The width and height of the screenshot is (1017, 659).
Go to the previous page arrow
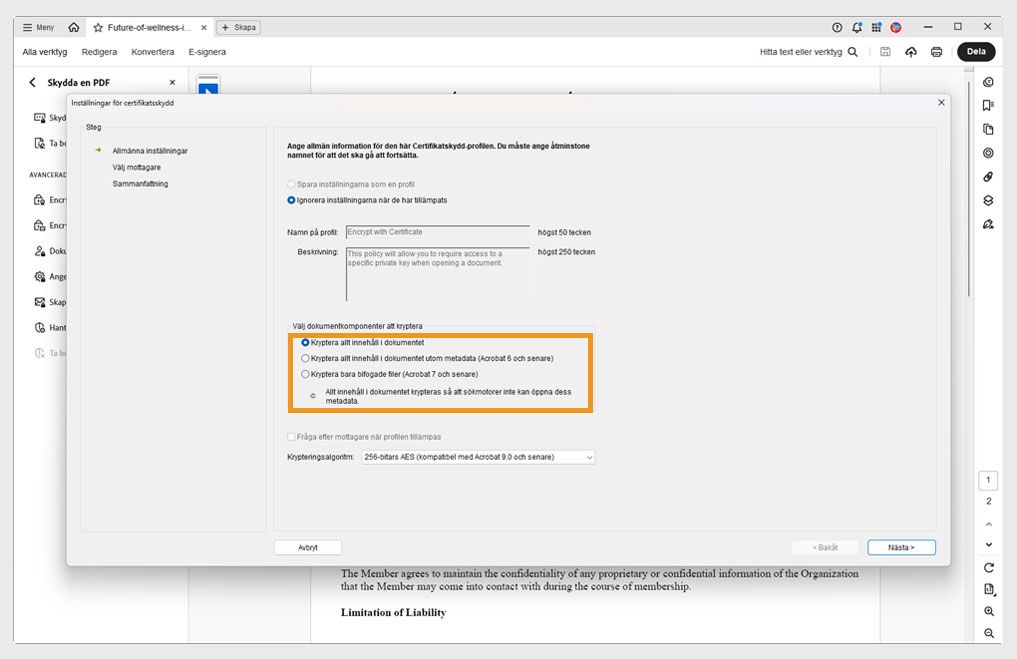click(x=988, y=524)
